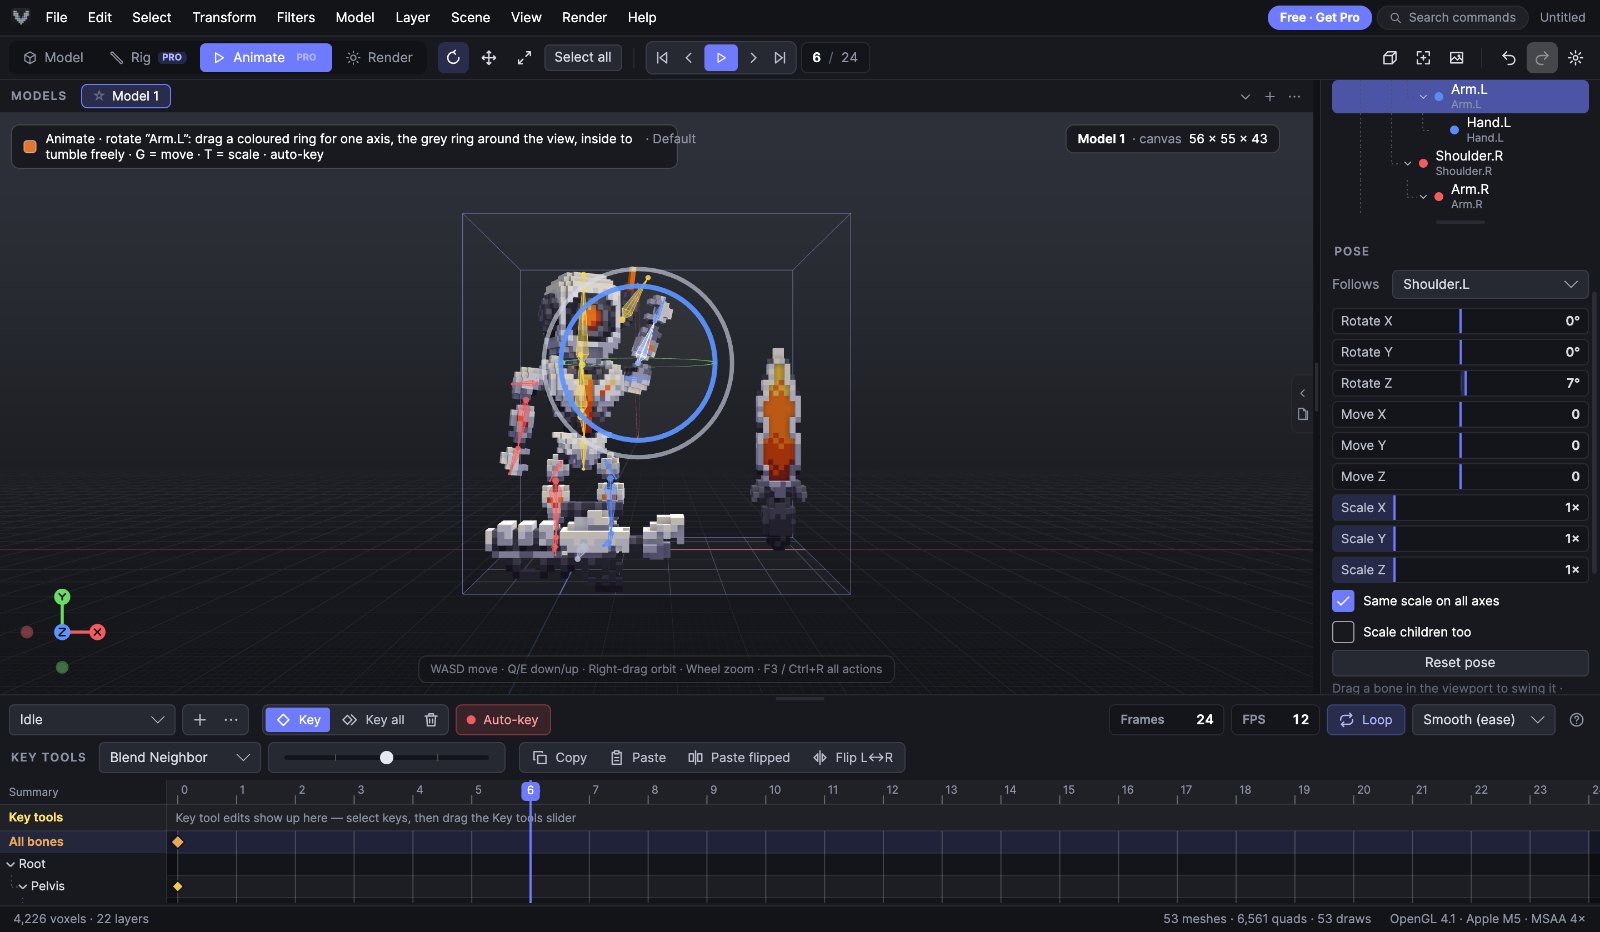Viewport: 1600px width, 932px height.
Task: Toggle Same scale on all axes
Action: (1343, 601)
